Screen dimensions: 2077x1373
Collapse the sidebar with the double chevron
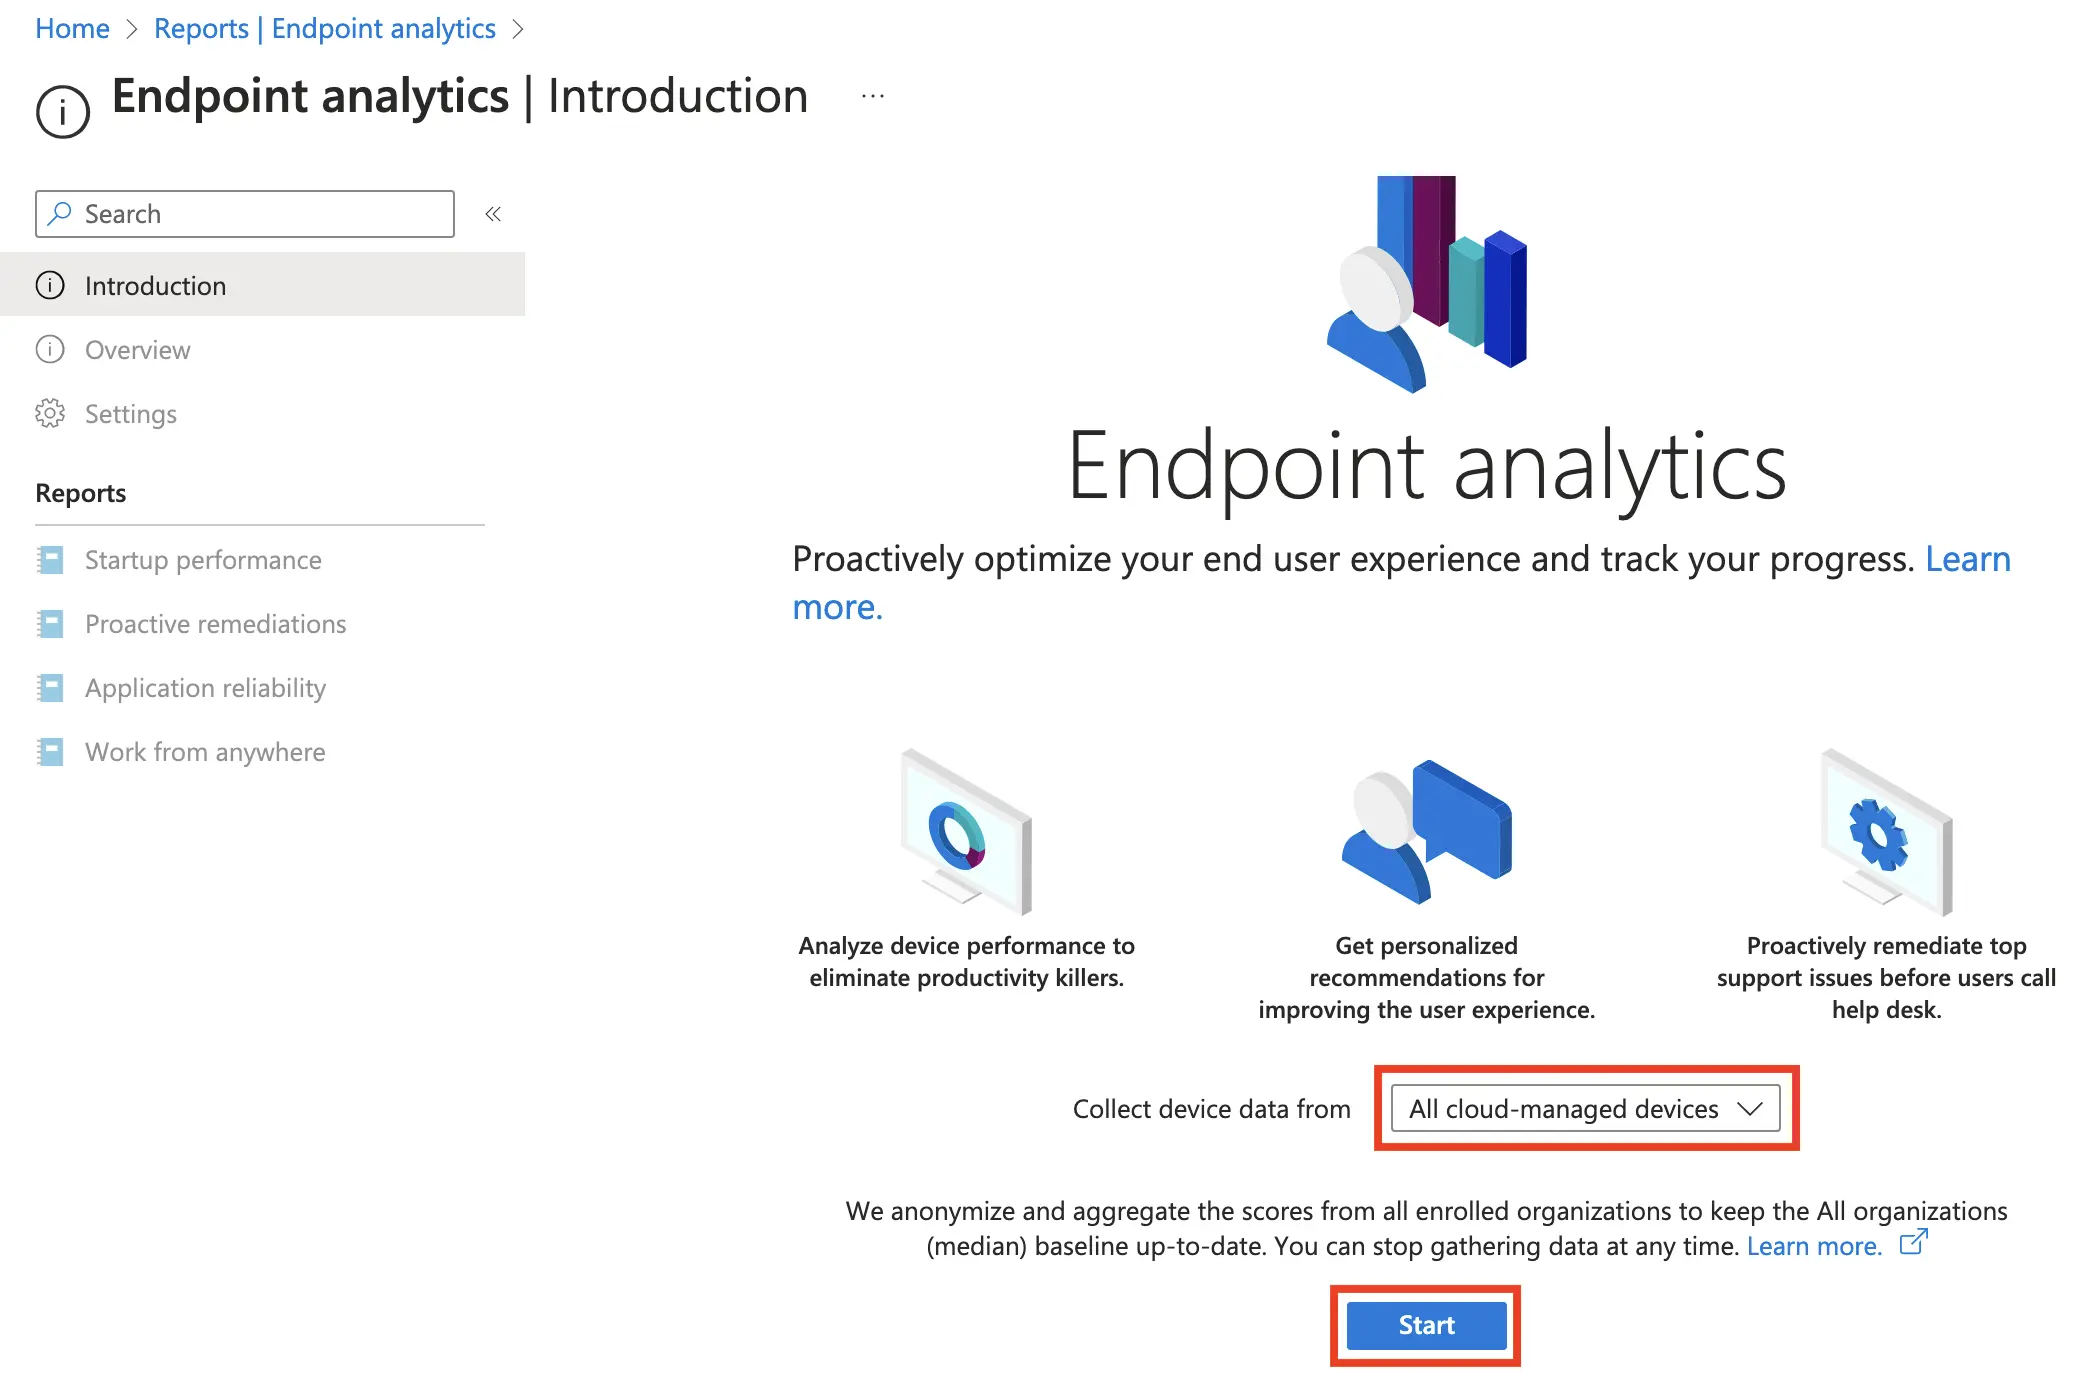(493, 214)
